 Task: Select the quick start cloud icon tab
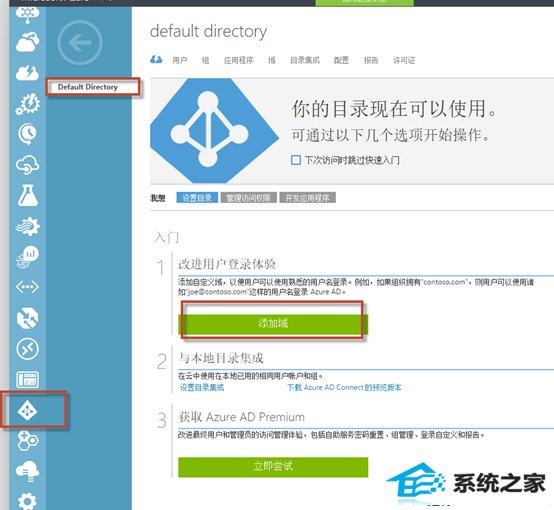coord(156,60)
